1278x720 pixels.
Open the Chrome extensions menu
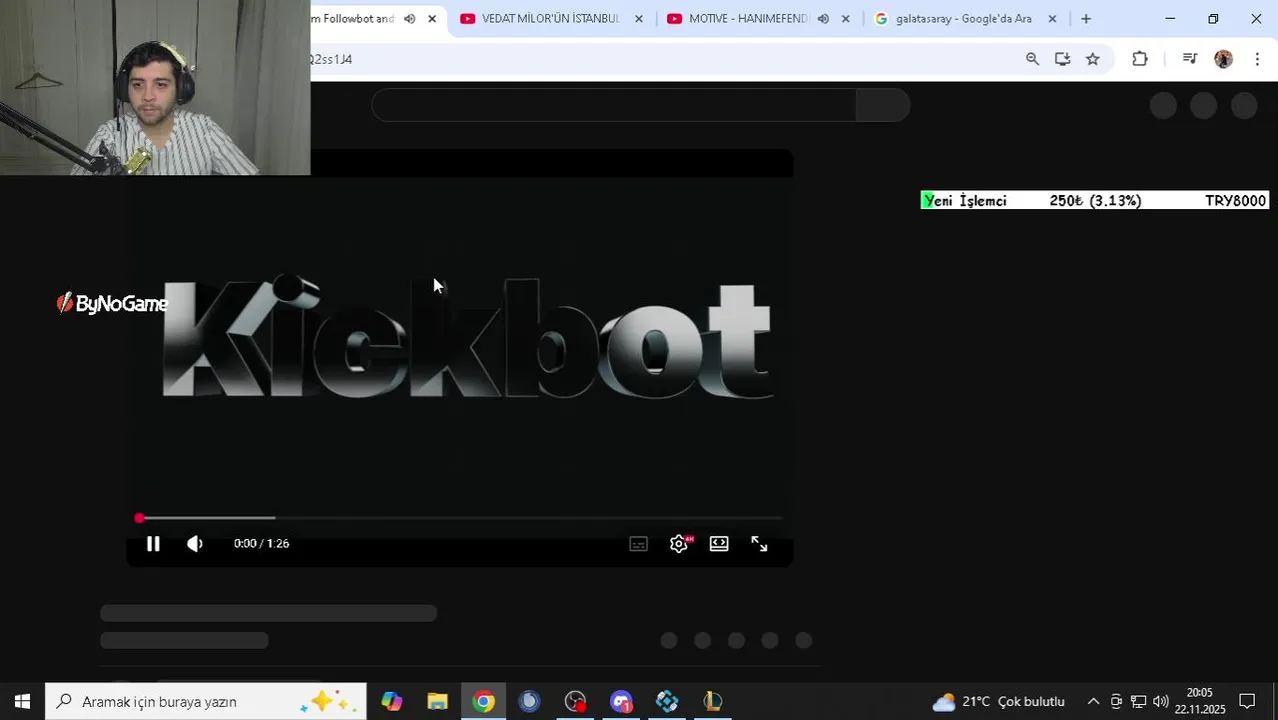point(1140,59)
